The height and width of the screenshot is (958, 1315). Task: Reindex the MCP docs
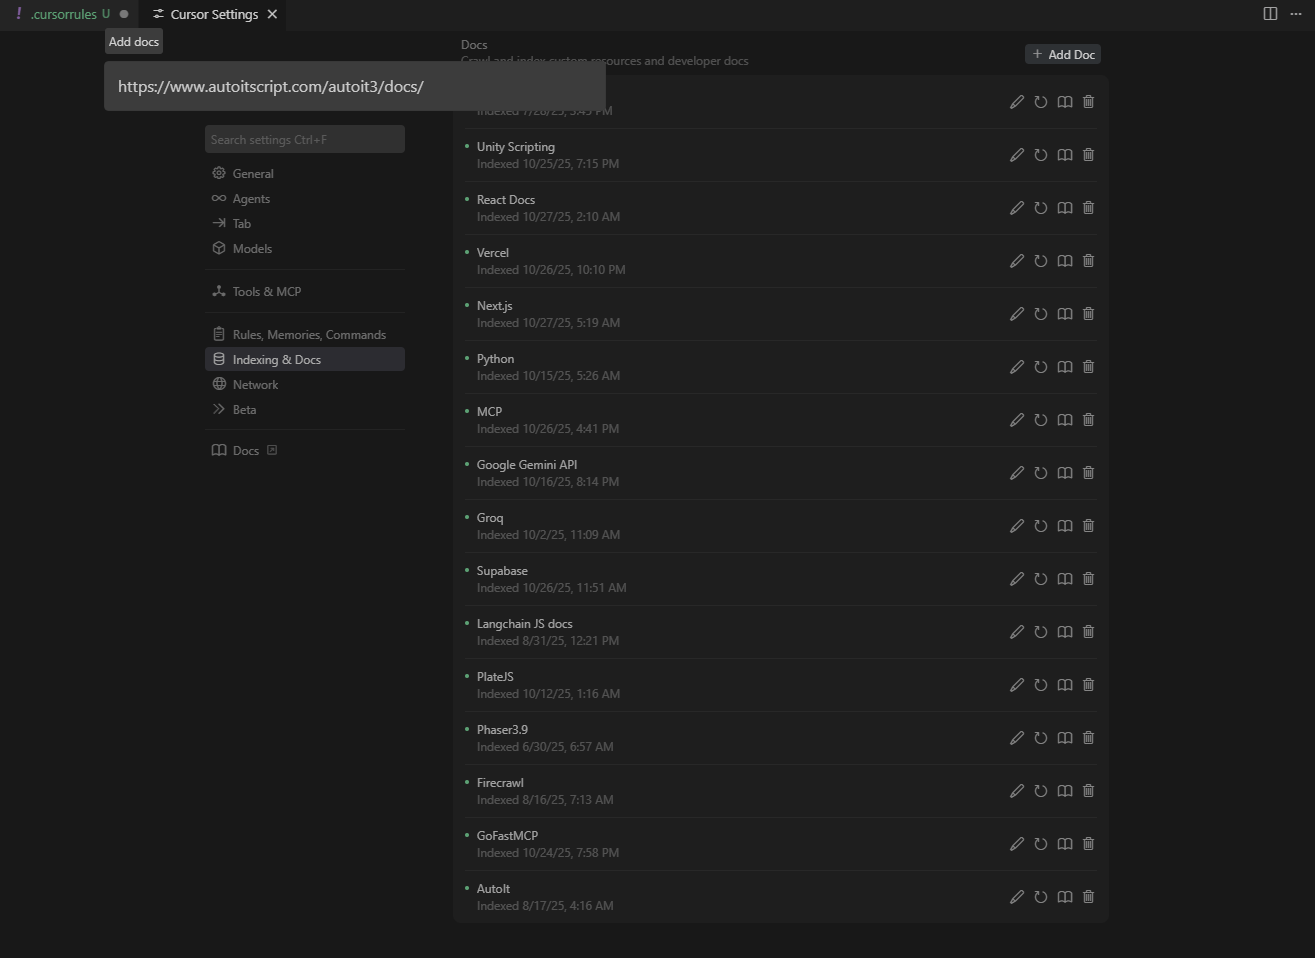(x=1040, y=420)
